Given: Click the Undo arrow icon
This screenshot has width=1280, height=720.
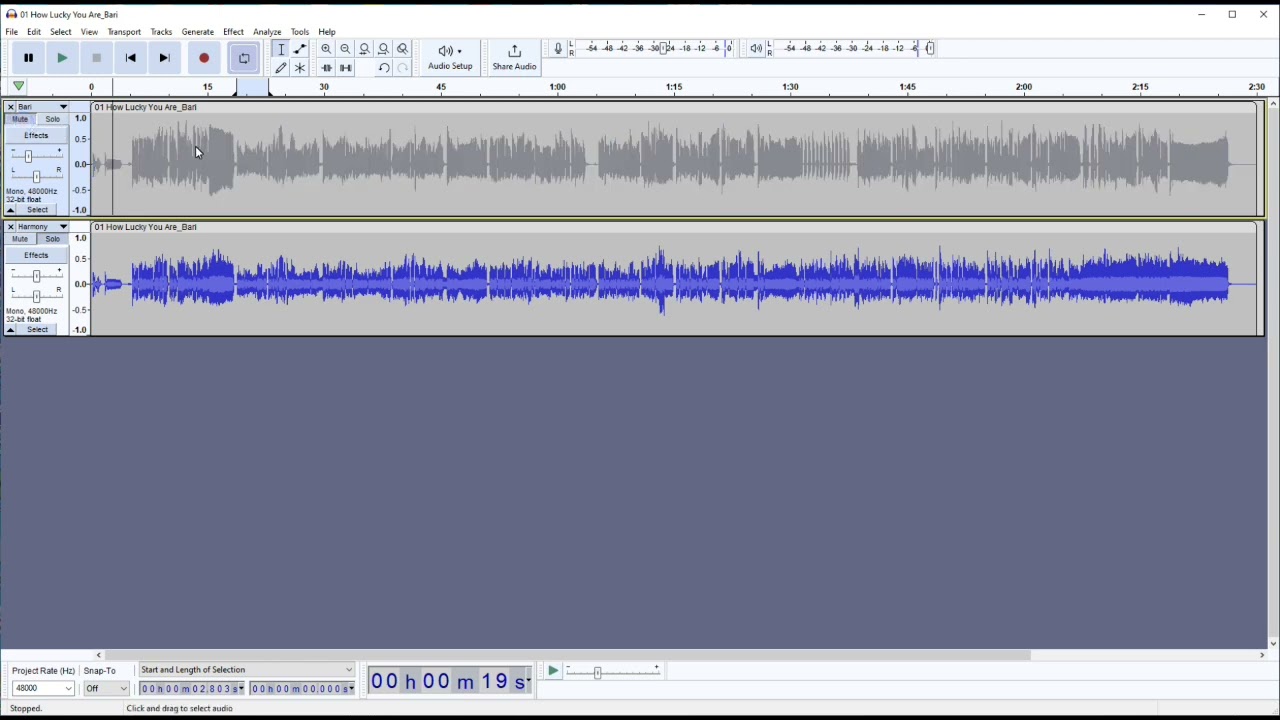Looking at the screenshot, I should 384,68.
